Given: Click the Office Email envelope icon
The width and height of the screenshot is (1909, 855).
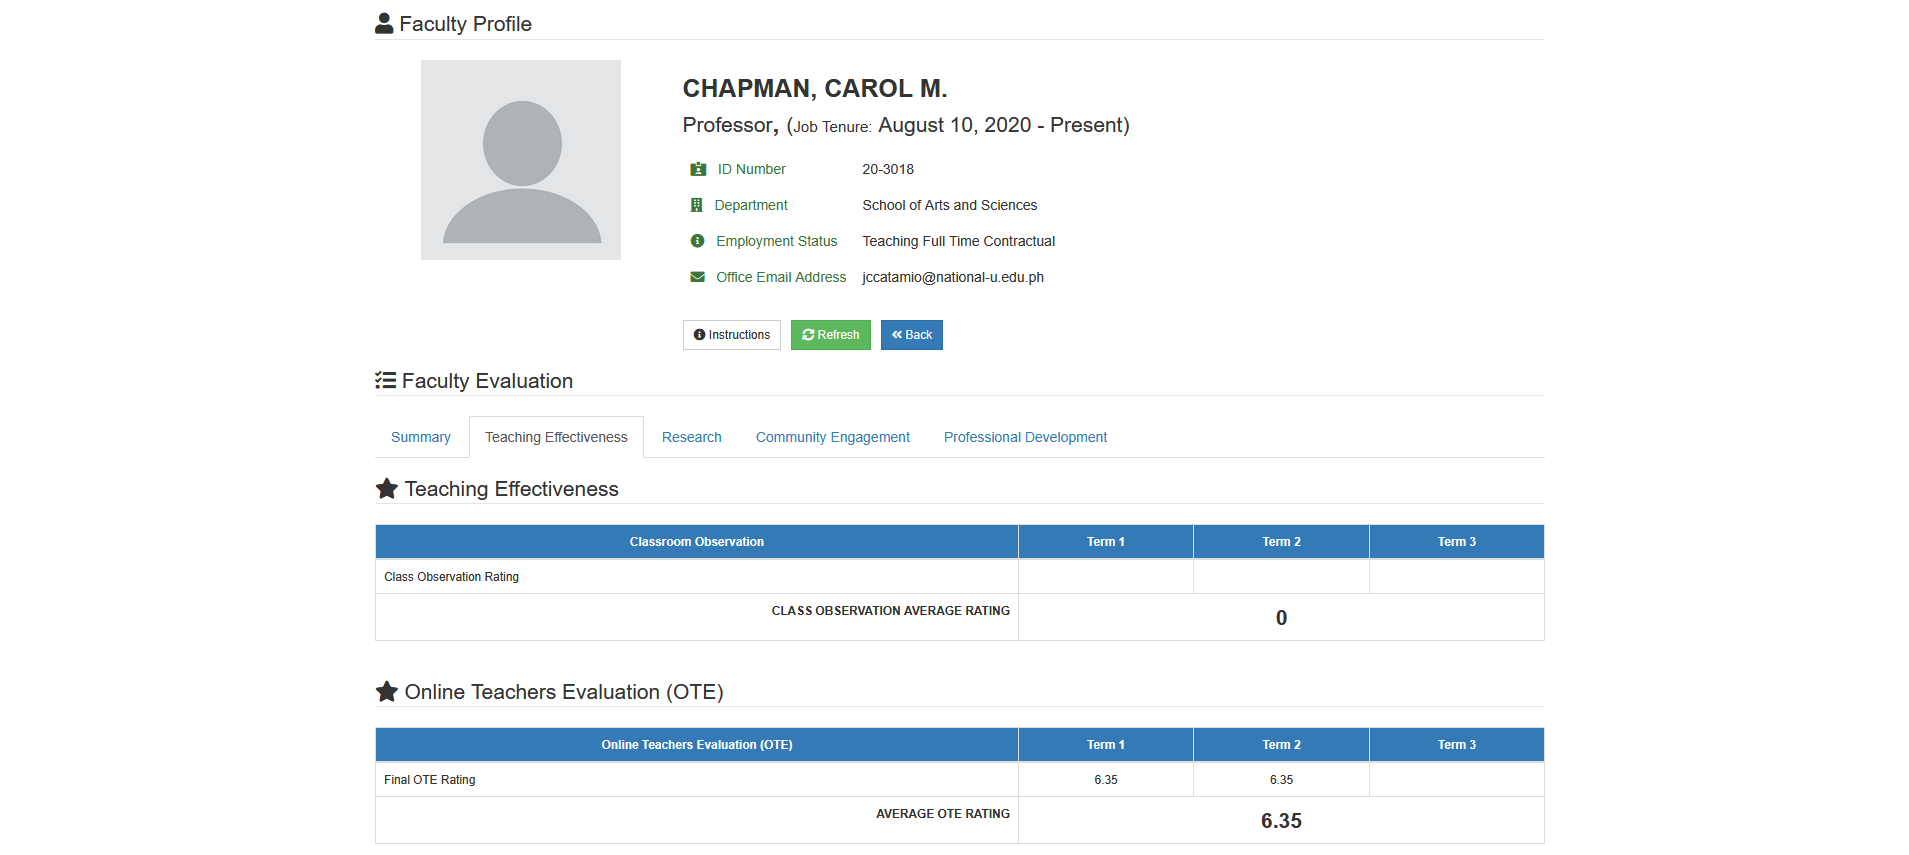Looking at the screenshot, I should 698,277.
